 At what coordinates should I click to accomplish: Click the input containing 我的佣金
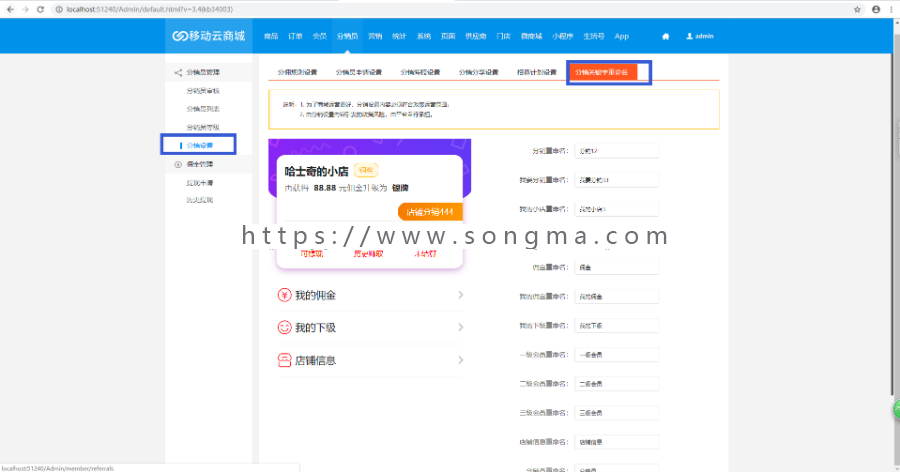[x=616, y=296]
